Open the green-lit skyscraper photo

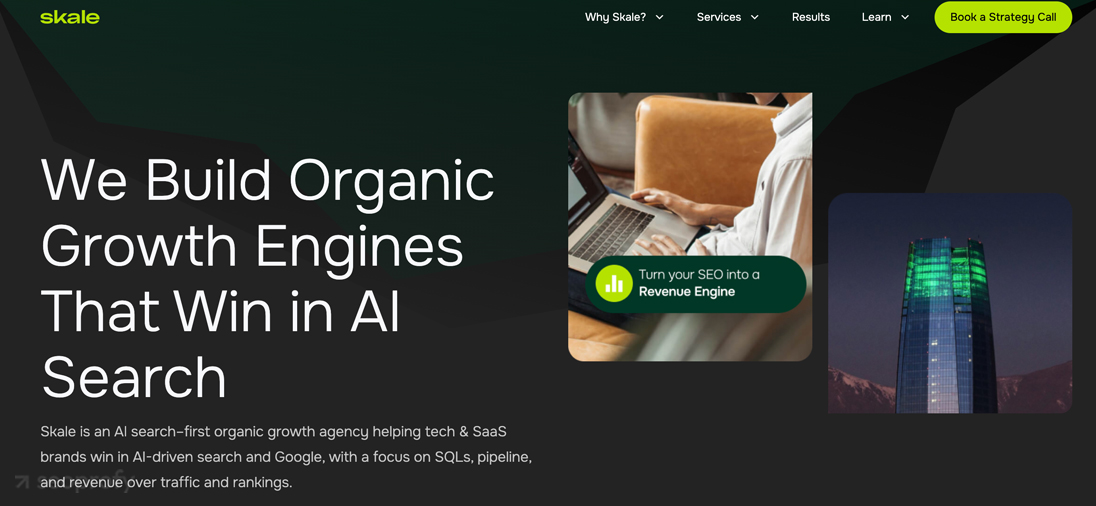tap(950, 303)
